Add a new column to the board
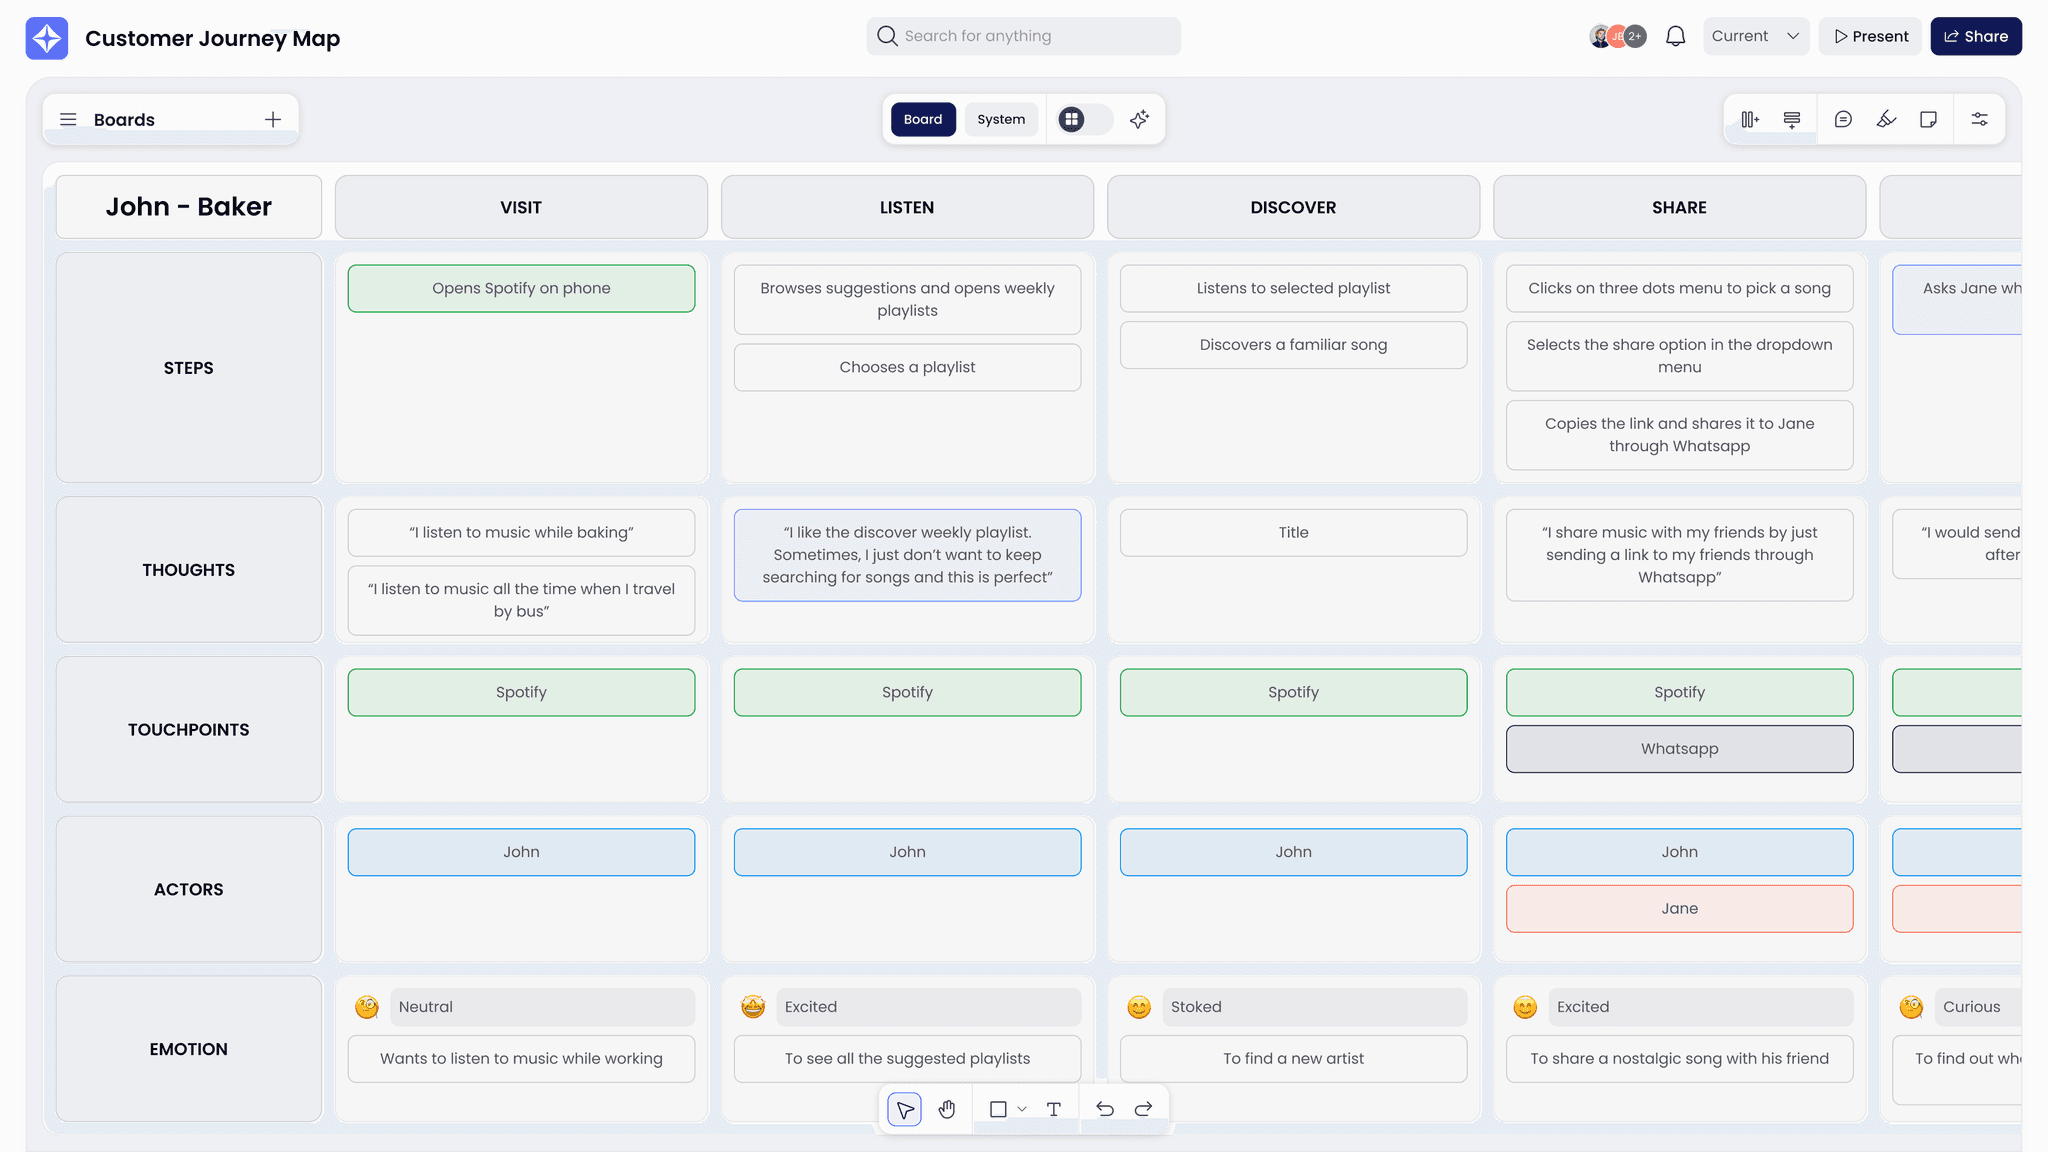The image size is (2048, 1152). (1751, 119)
